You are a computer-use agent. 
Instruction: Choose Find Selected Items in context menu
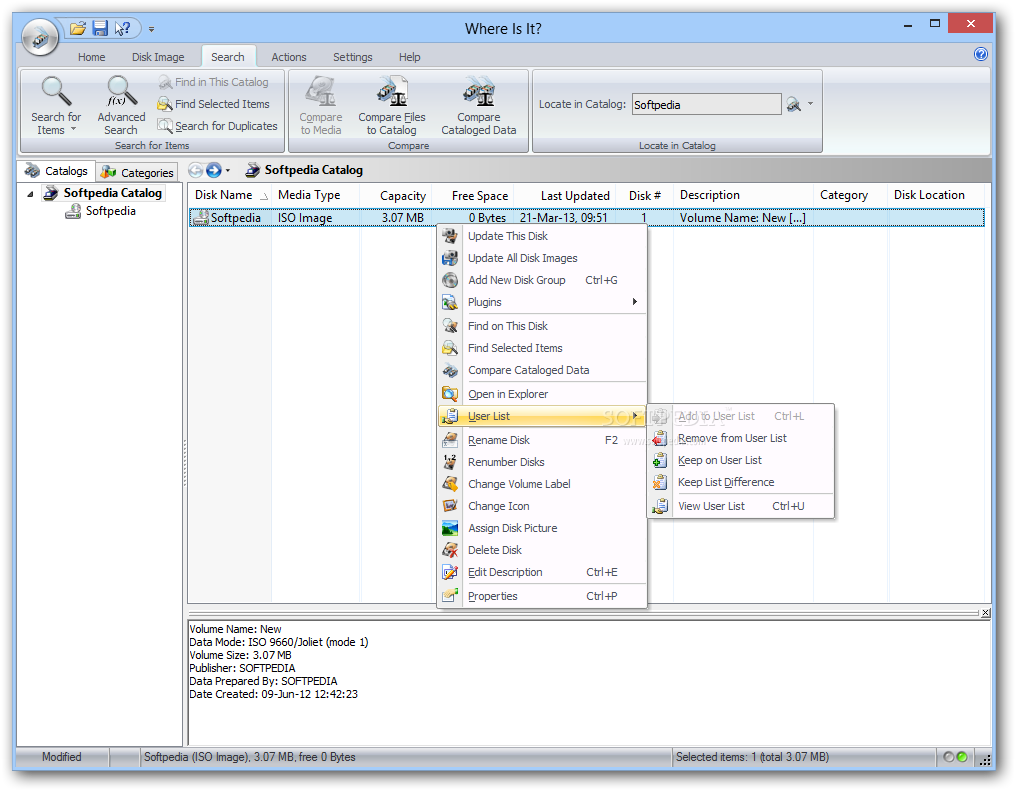(x=542, y=348)
